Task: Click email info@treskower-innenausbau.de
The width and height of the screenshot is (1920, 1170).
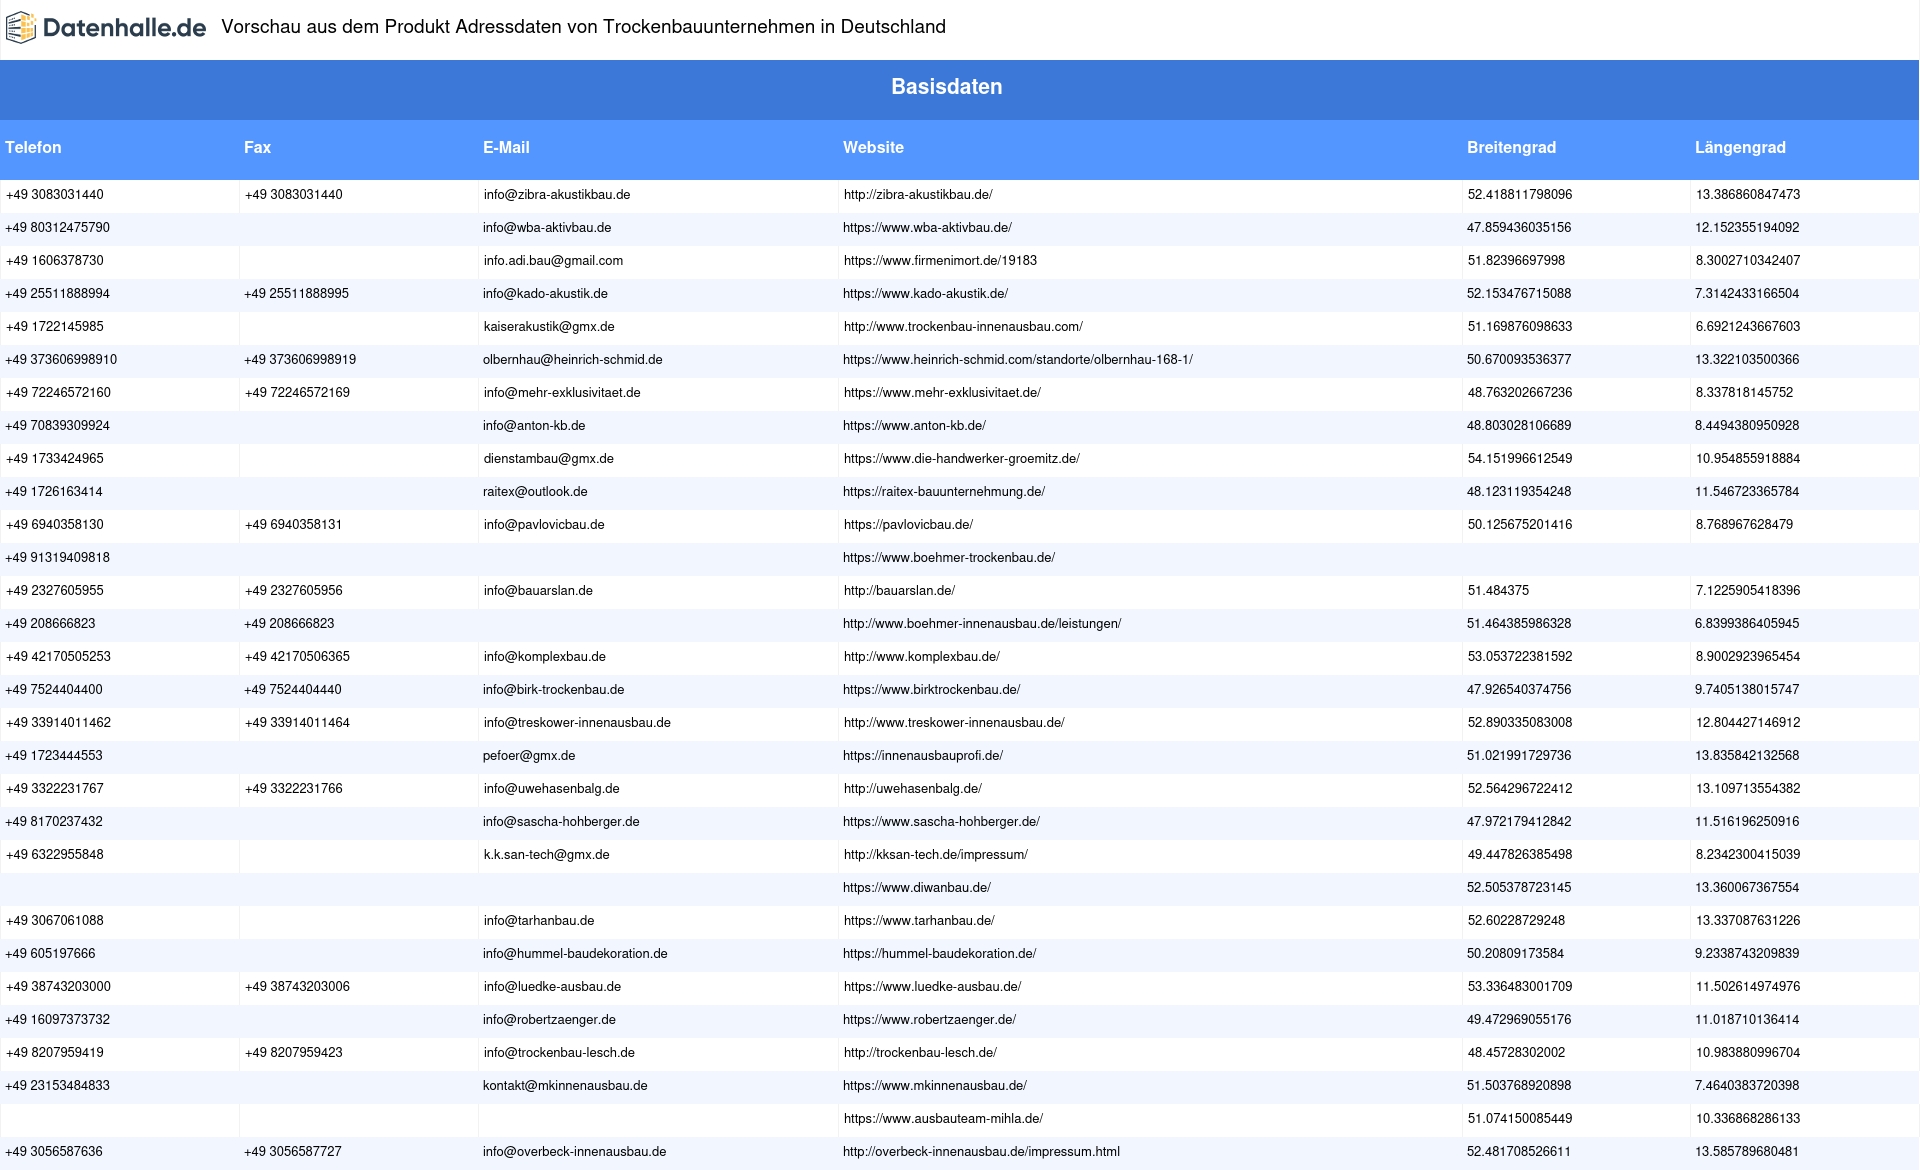Action: 577,723
